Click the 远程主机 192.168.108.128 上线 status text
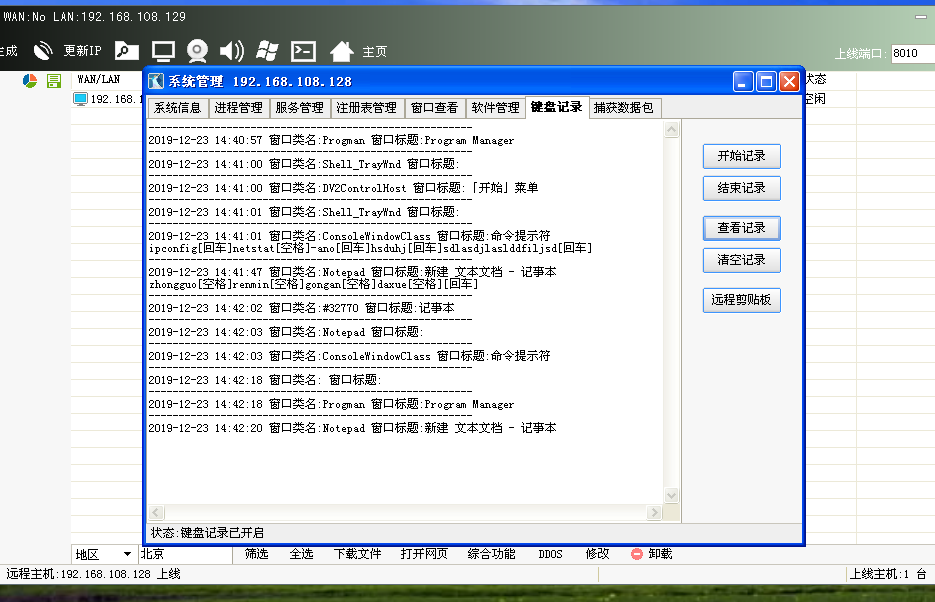The width and height of the screenshot is (935, 602). tap(94, 574)
